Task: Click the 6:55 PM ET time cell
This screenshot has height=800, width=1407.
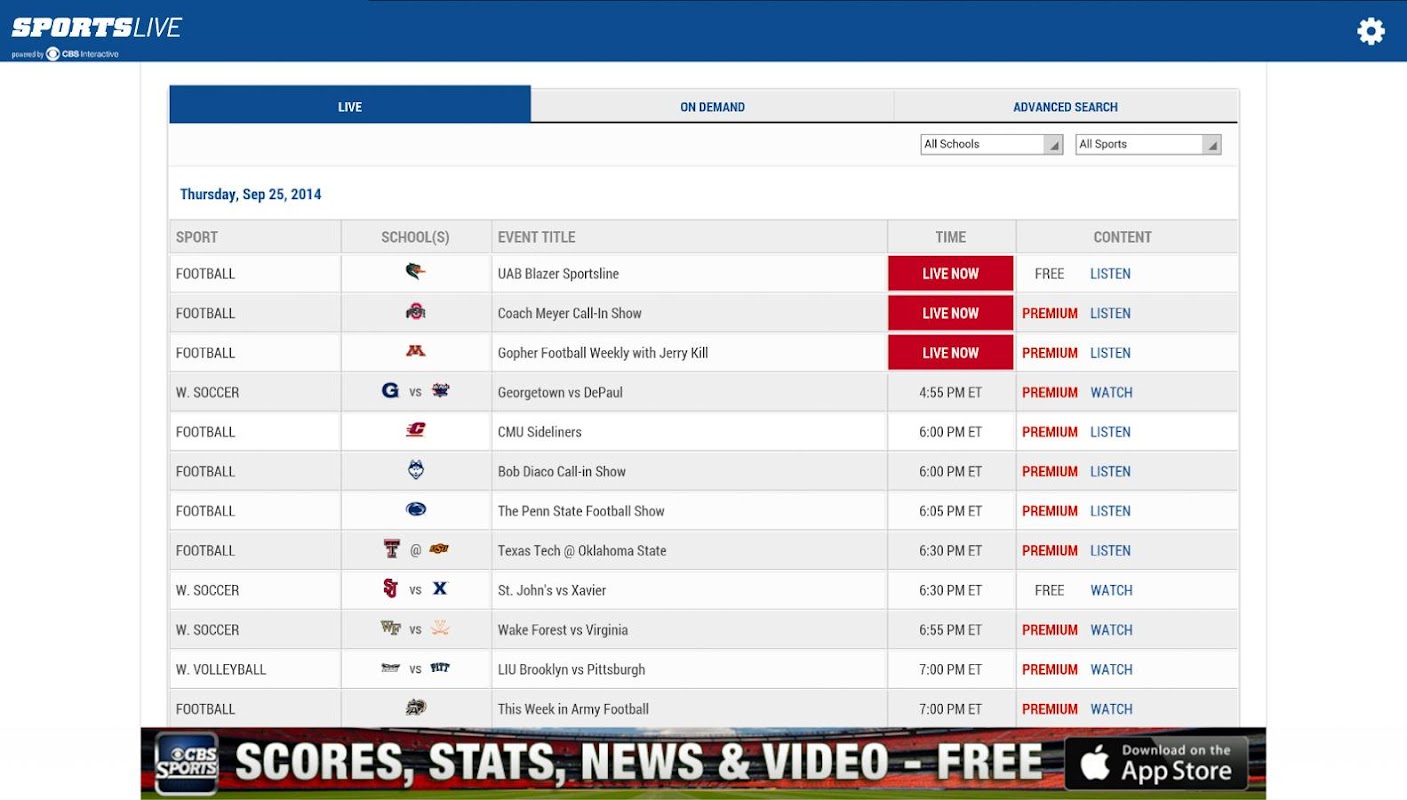Action: click(951, 630)
